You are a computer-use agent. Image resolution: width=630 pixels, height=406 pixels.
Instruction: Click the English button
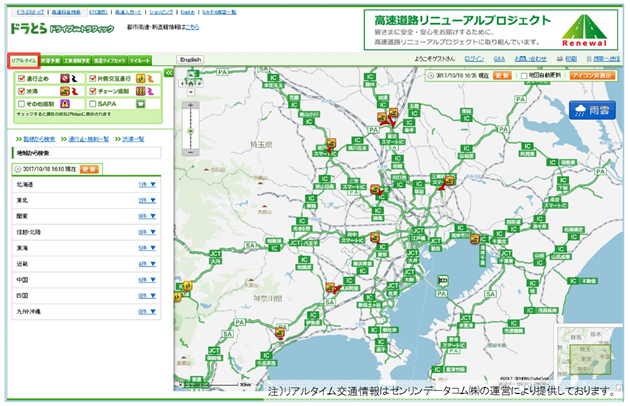(190, 60)
